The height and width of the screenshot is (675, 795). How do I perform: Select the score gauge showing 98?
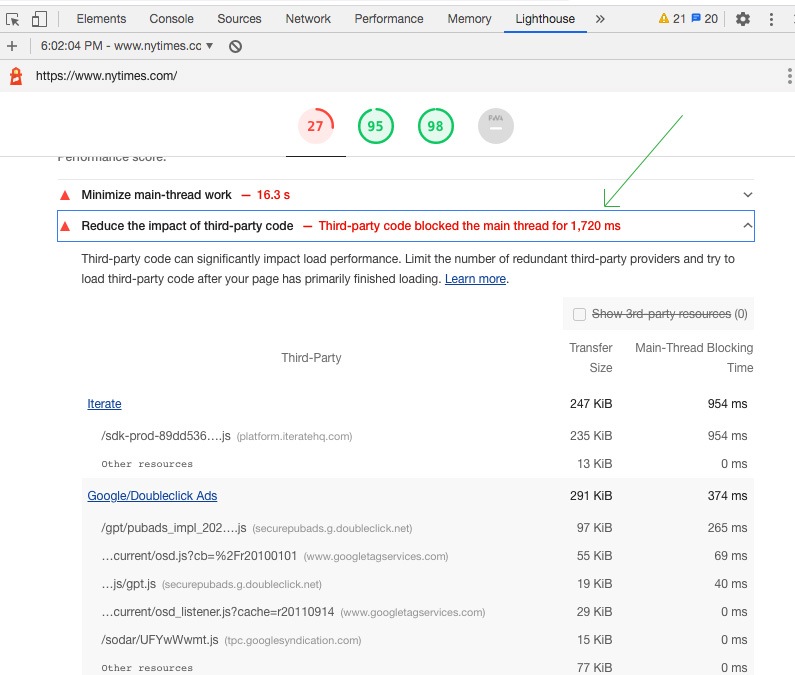point(436,126)
